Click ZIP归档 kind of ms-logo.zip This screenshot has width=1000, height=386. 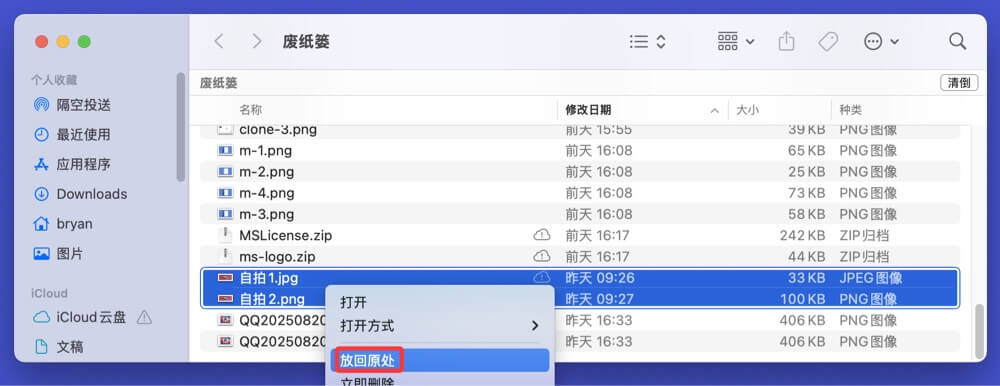pos(864,257)
